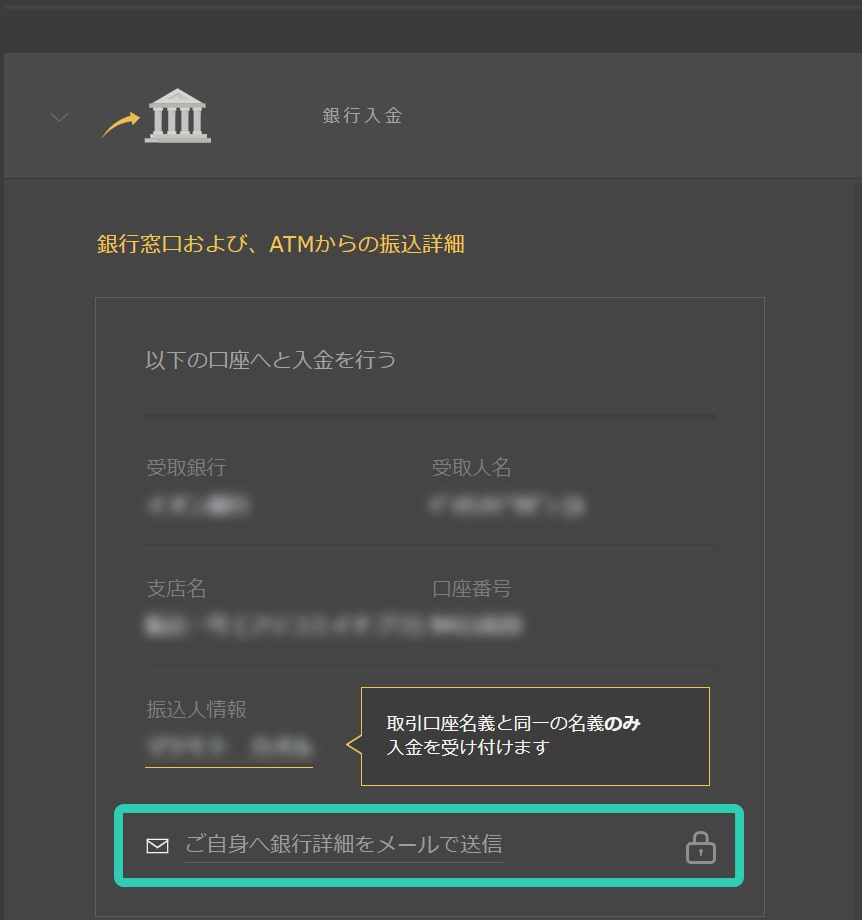Click the blurred 受取銀行 value

tap(198, 505)
